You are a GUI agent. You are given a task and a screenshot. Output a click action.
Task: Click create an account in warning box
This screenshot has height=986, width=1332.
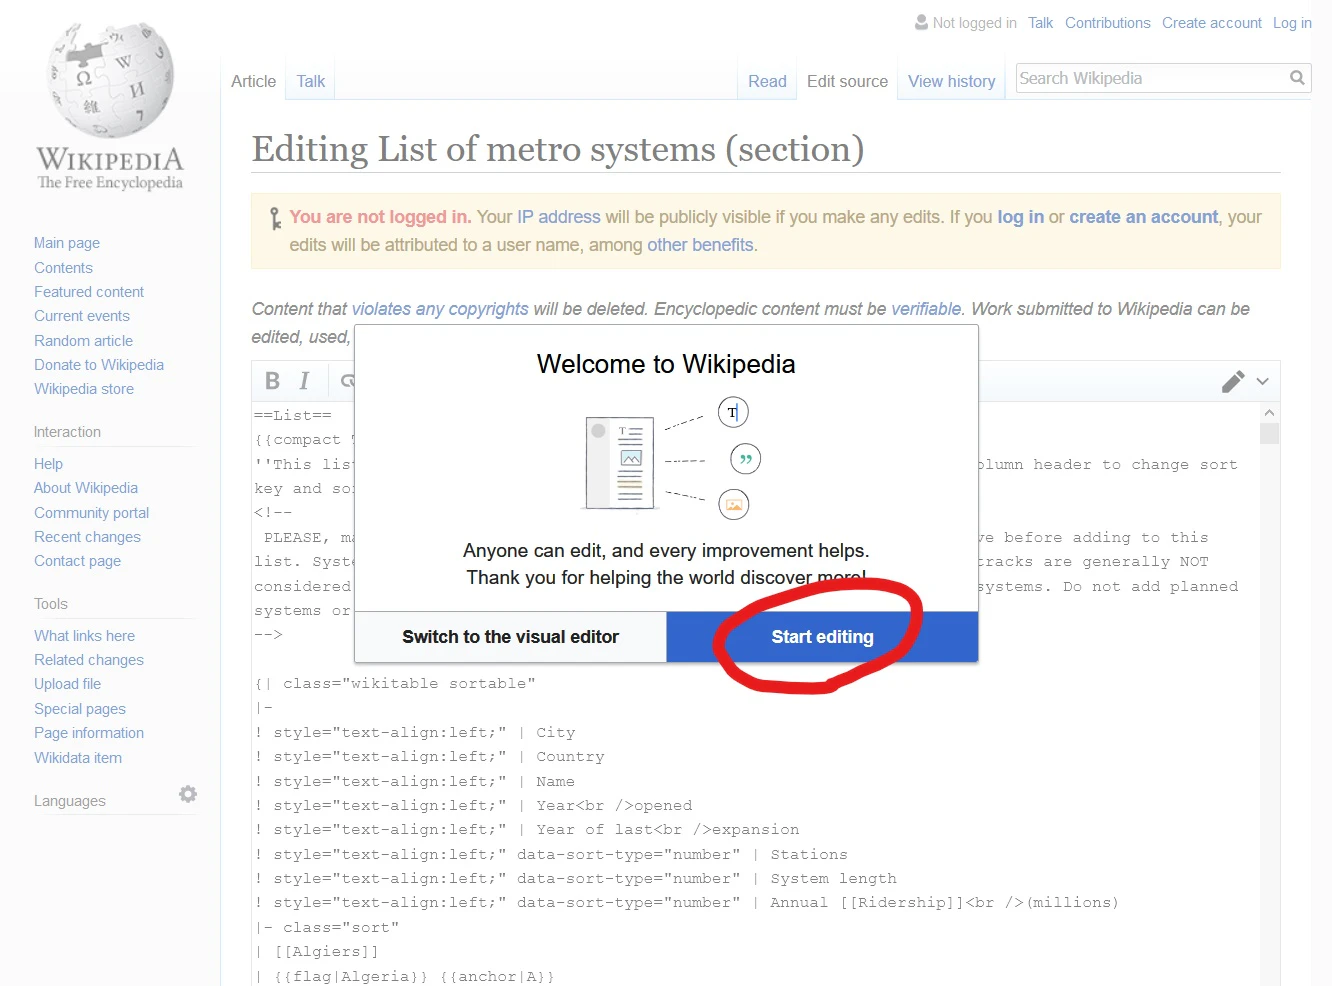pos(1143,217)
